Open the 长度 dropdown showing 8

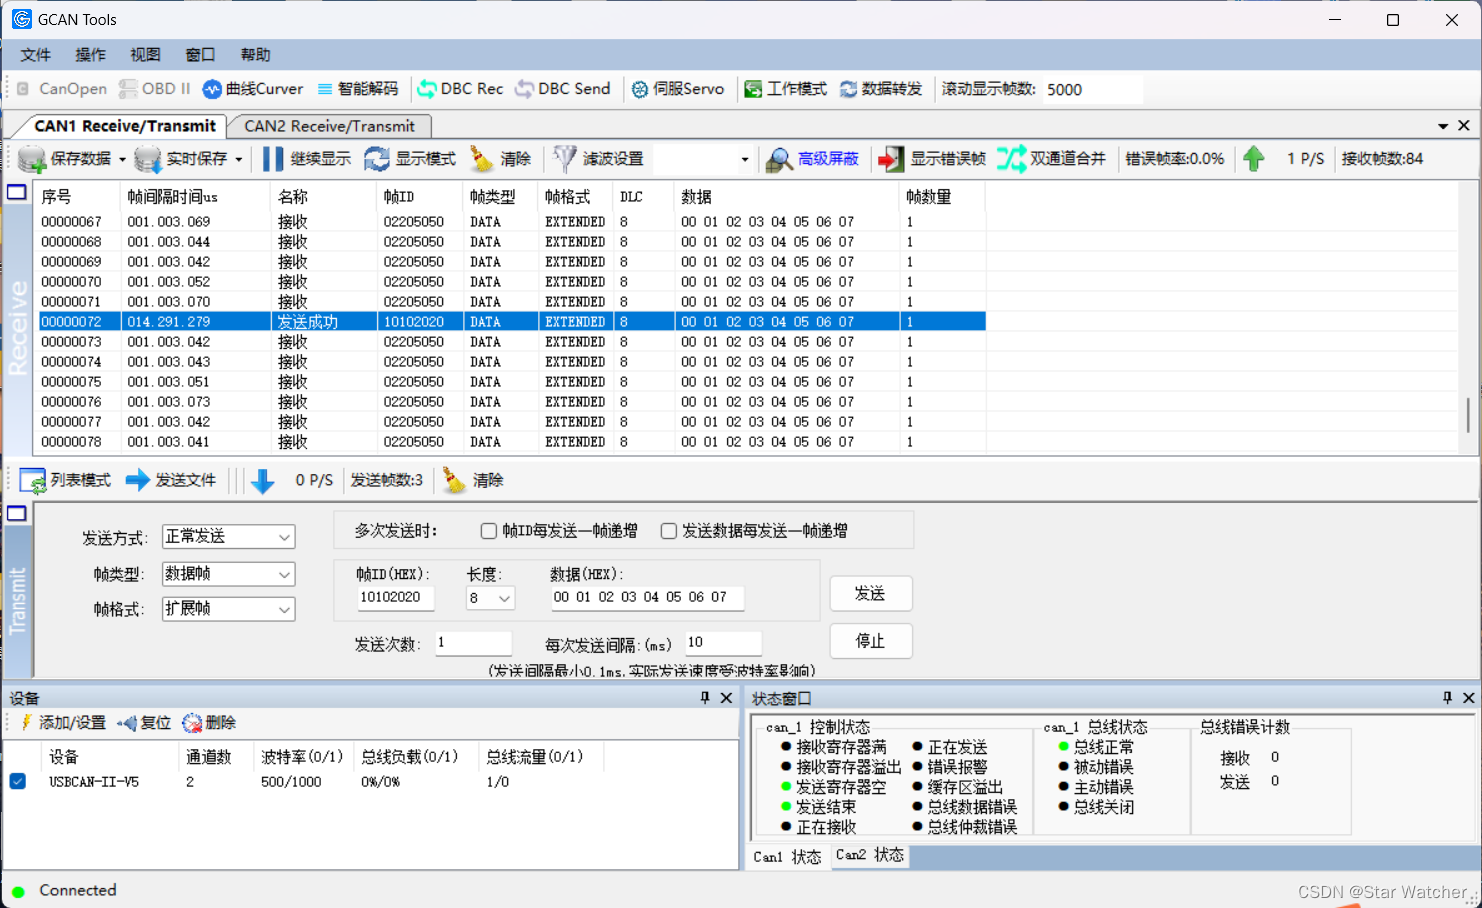tap(490, 598)
